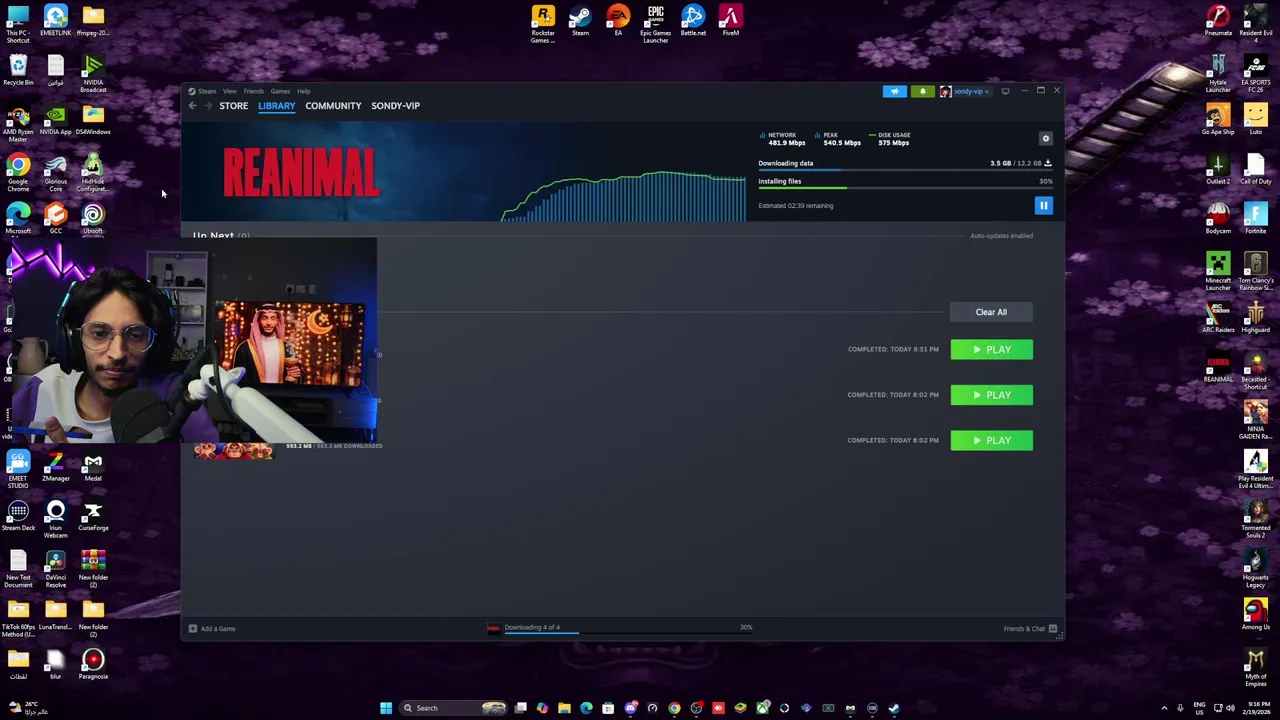Open the Windows Start button
Image resolution: width=1280 pixels, height=720 pixels.
tap(386, 708)
